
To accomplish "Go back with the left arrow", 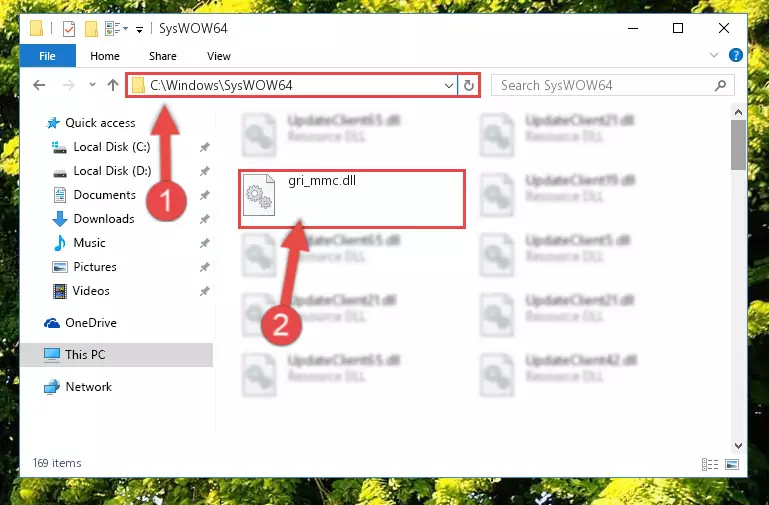I will coord(39,85).
